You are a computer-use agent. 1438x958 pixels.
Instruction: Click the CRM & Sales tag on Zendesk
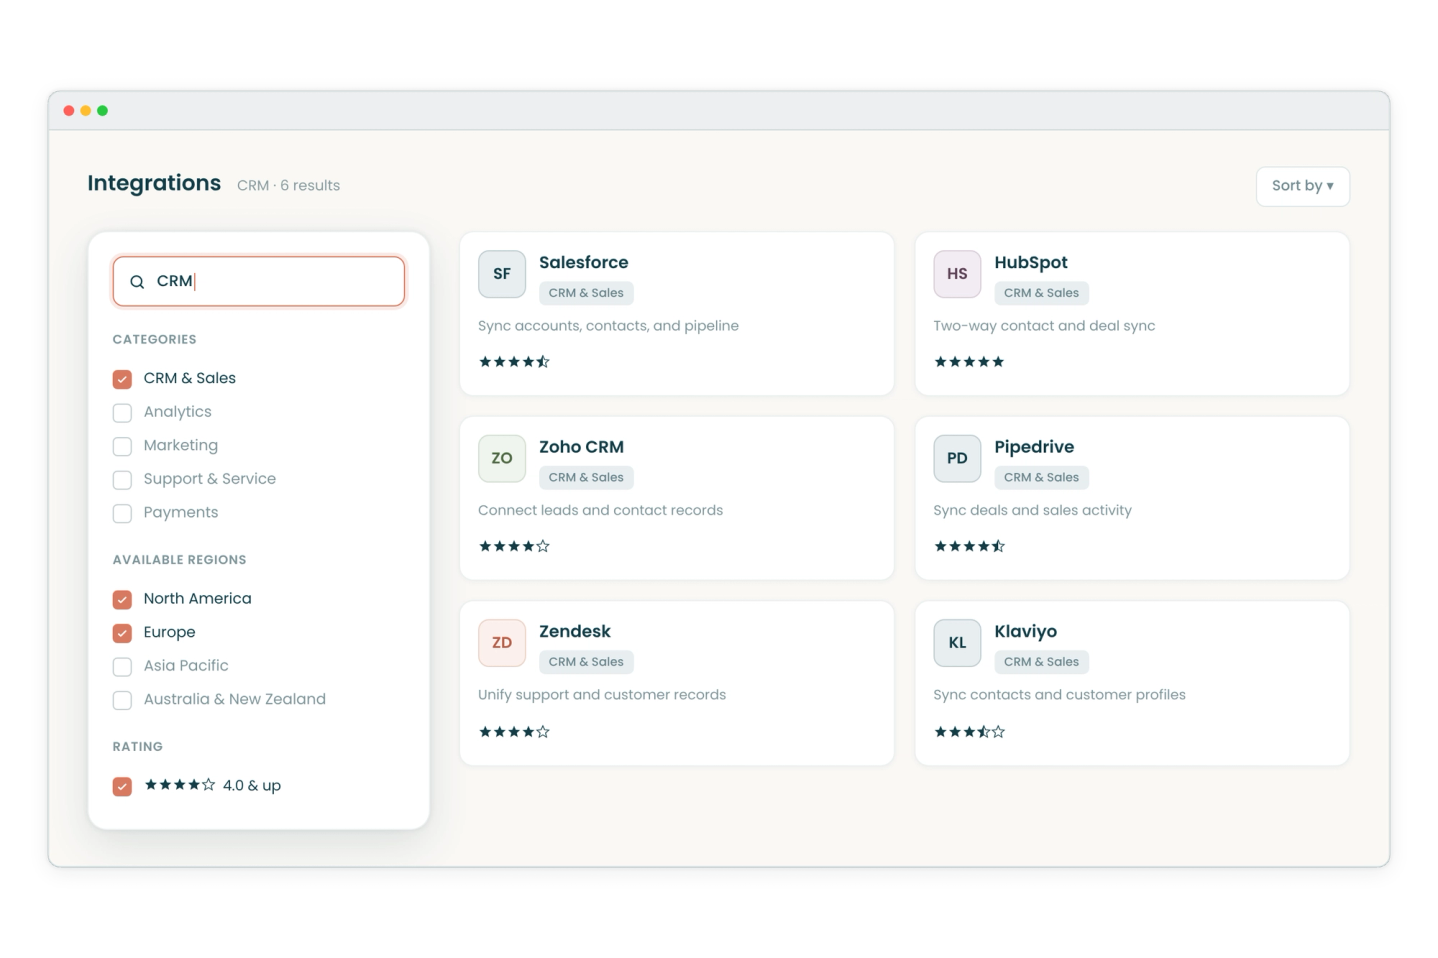point(586,662)
